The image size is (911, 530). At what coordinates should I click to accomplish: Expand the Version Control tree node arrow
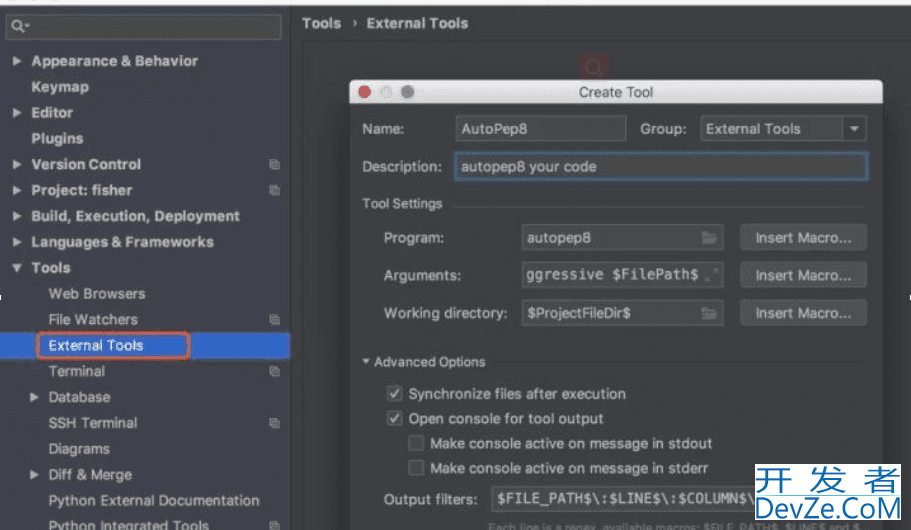click(17, 164)
